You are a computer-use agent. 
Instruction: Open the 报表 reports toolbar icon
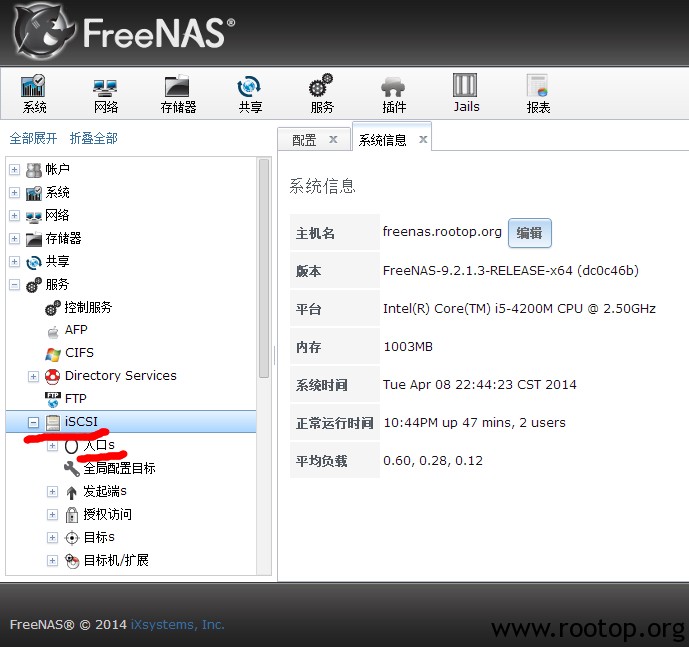point(537,85)
